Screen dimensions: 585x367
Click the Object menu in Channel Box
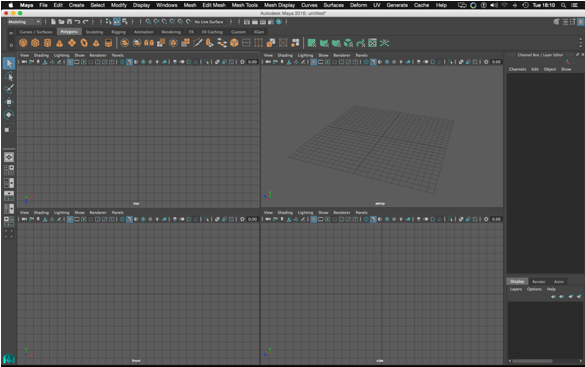point(550,69)
